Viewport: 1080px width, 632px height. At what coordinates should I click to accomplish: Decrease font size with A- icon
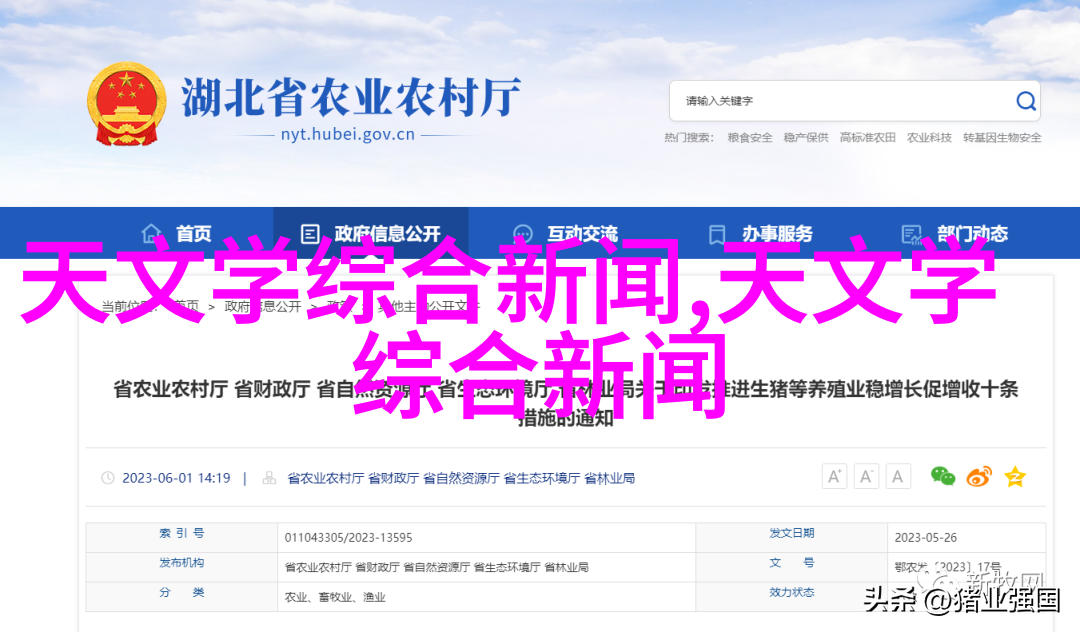(867, 477)
